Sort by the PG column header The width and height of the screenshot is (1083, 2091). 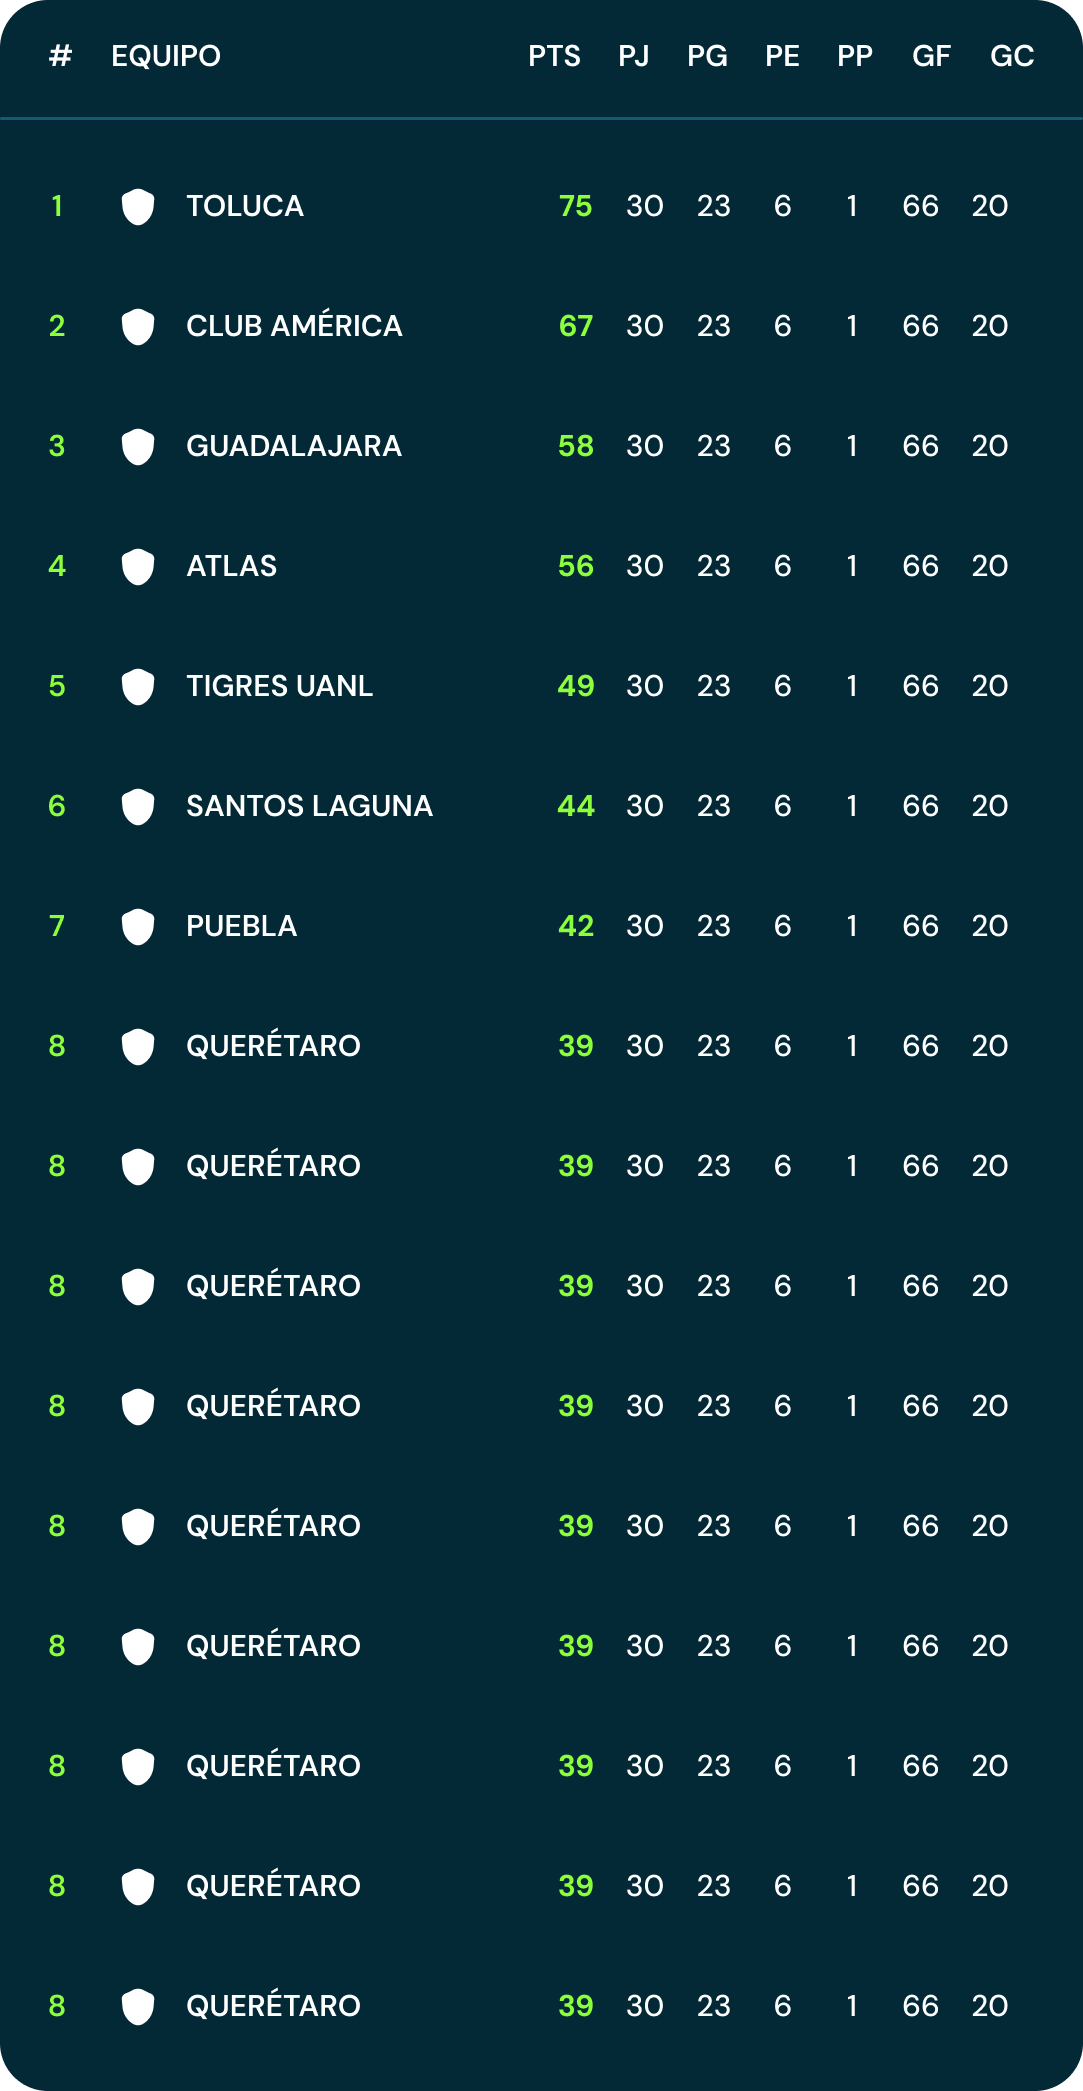point(707,56)
